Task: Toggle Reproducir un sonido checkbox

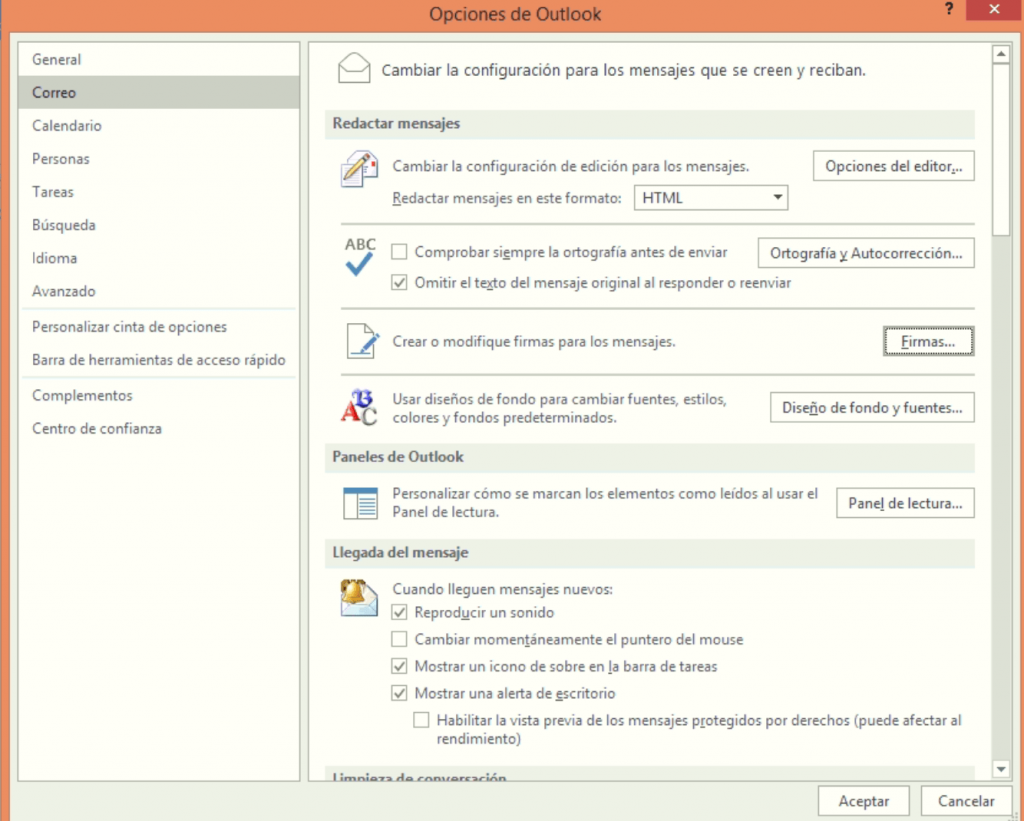Action: 399,613
